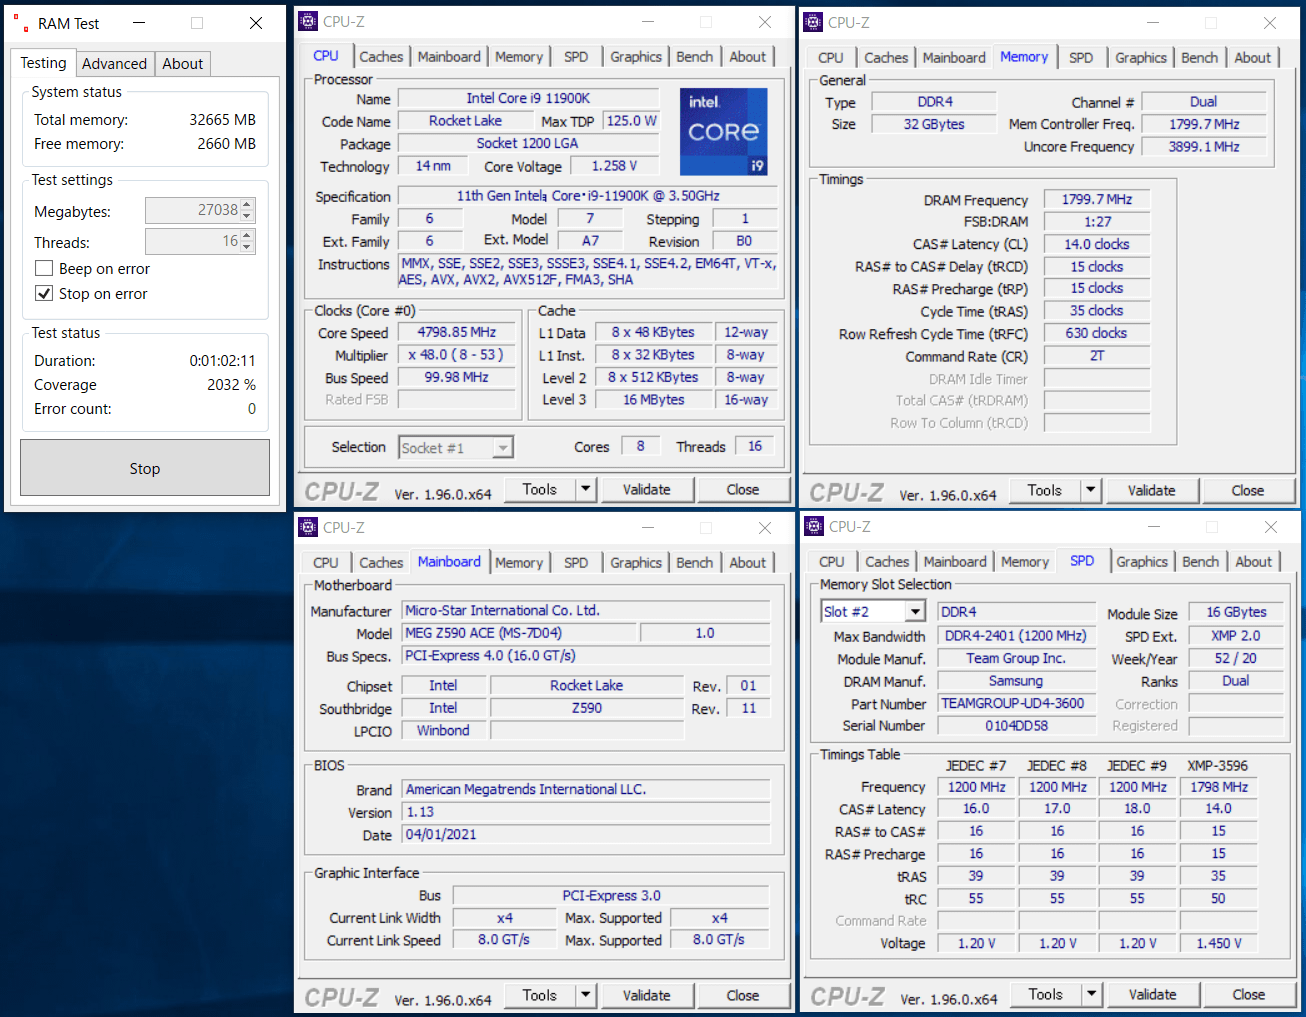Open CPU tab in Mainboard window
Screen dimensions: 1306x1017
pyautogui.click(x=326, y=563)
